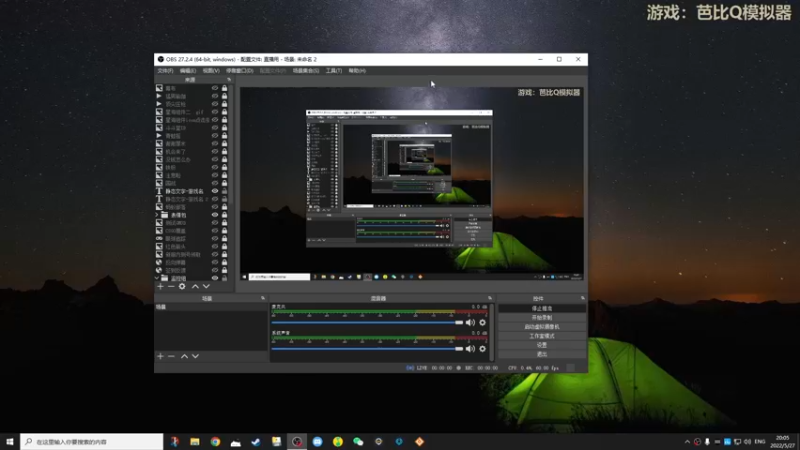Viewport: 800px width, 450px height.
Task: Pop out the 混音器 dock panel
Action: click(x=490, y=298)
